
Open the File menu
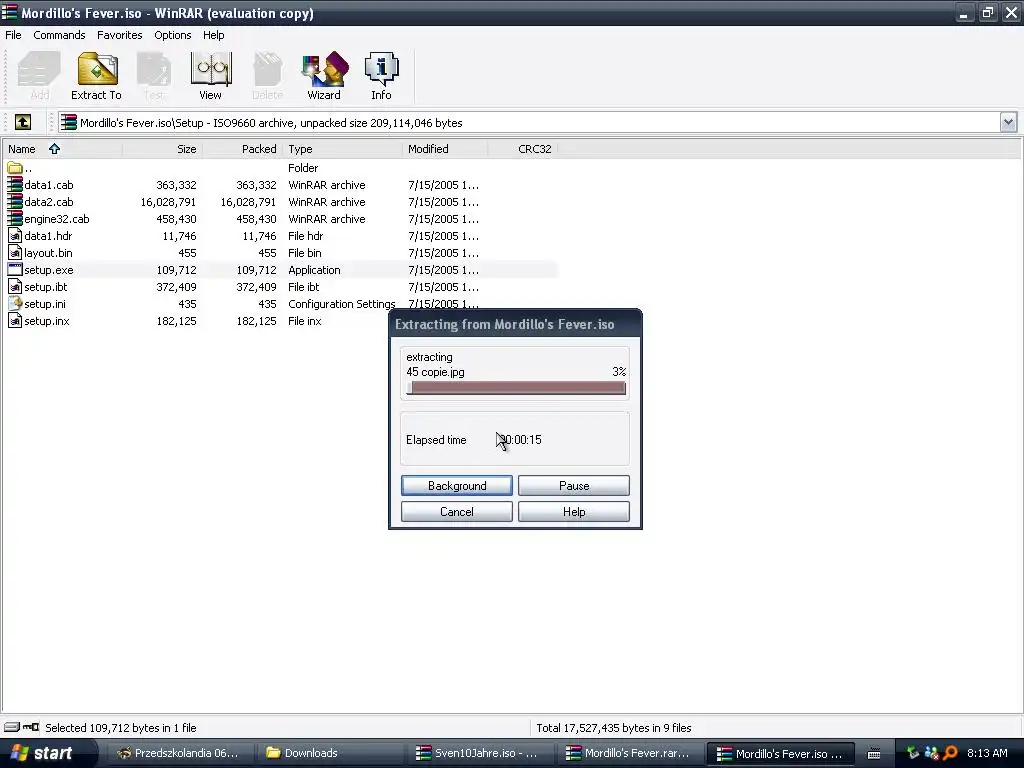pyautogui.click(x=13, y=35)
